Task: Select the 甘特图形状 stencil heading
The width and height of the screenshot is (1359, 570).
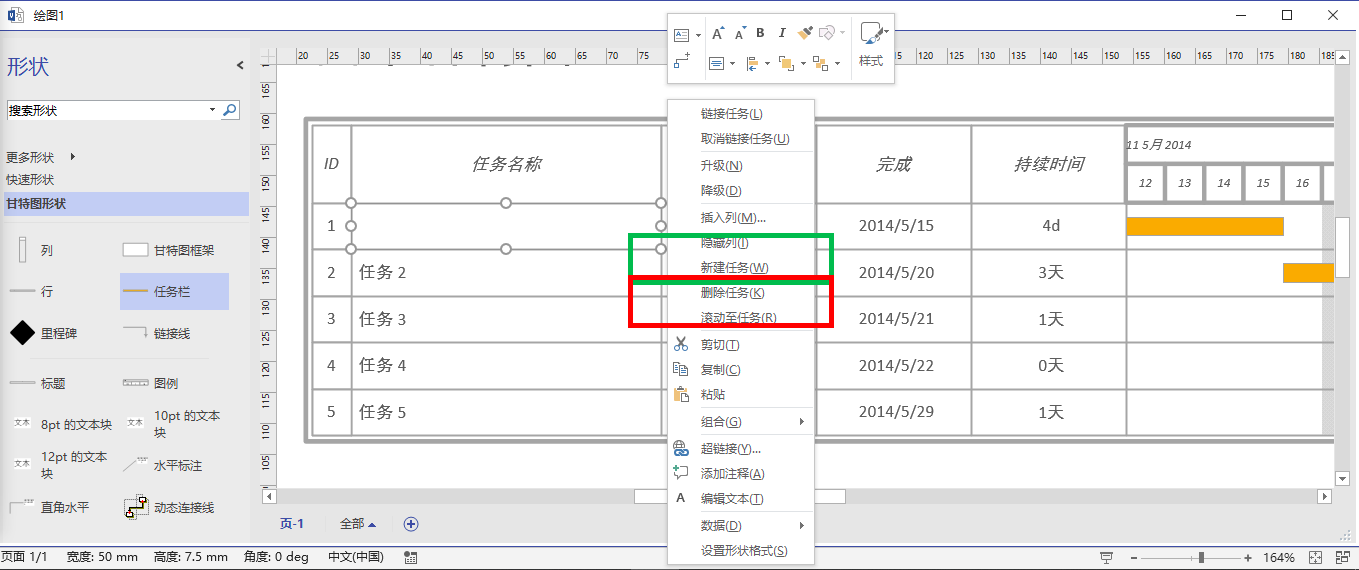Action: pyautogui.click(x=124, y=204)
